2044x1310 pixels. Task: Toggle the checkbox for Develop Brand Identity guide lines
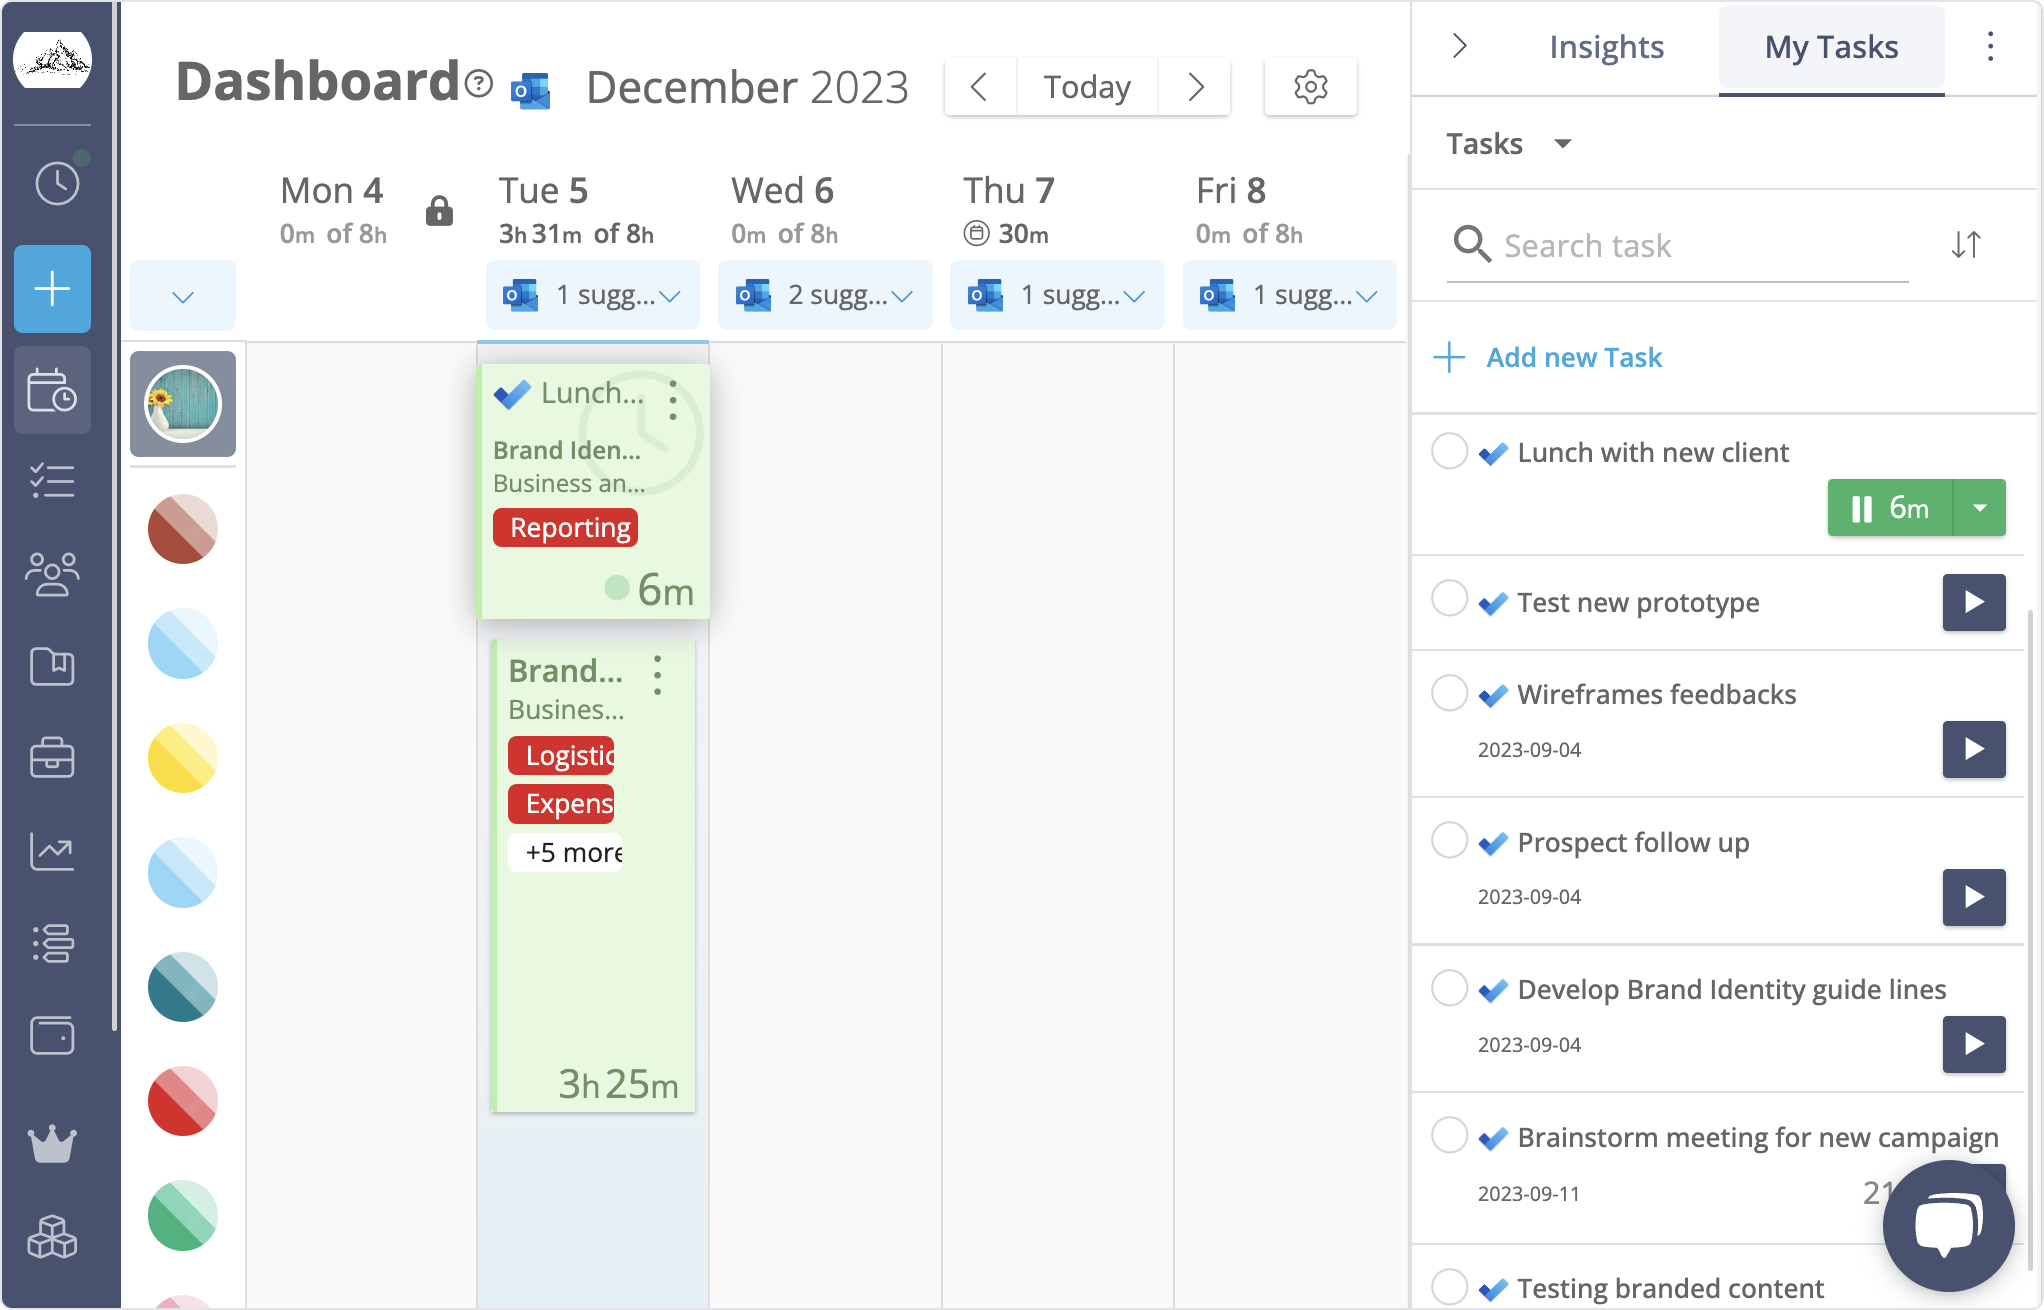[1451, 990]
